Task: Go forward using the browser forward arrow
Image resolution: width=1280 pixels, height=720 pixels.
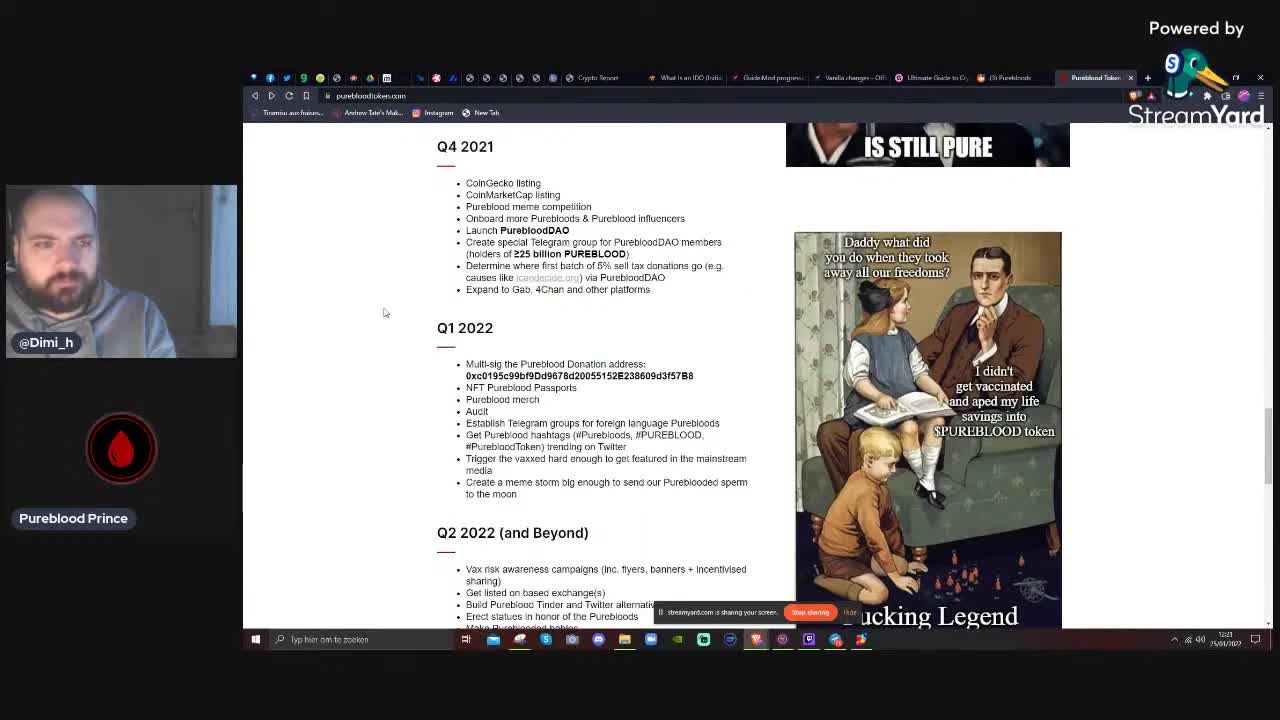Action: 271,96
